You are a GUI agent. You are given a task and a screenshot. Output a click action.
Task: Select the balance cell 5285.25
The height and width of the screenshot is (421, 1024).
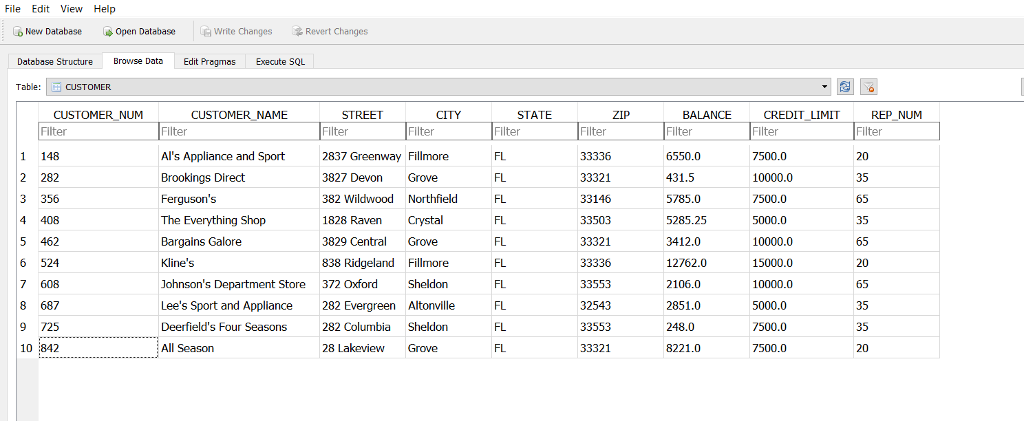coord(707,220)
